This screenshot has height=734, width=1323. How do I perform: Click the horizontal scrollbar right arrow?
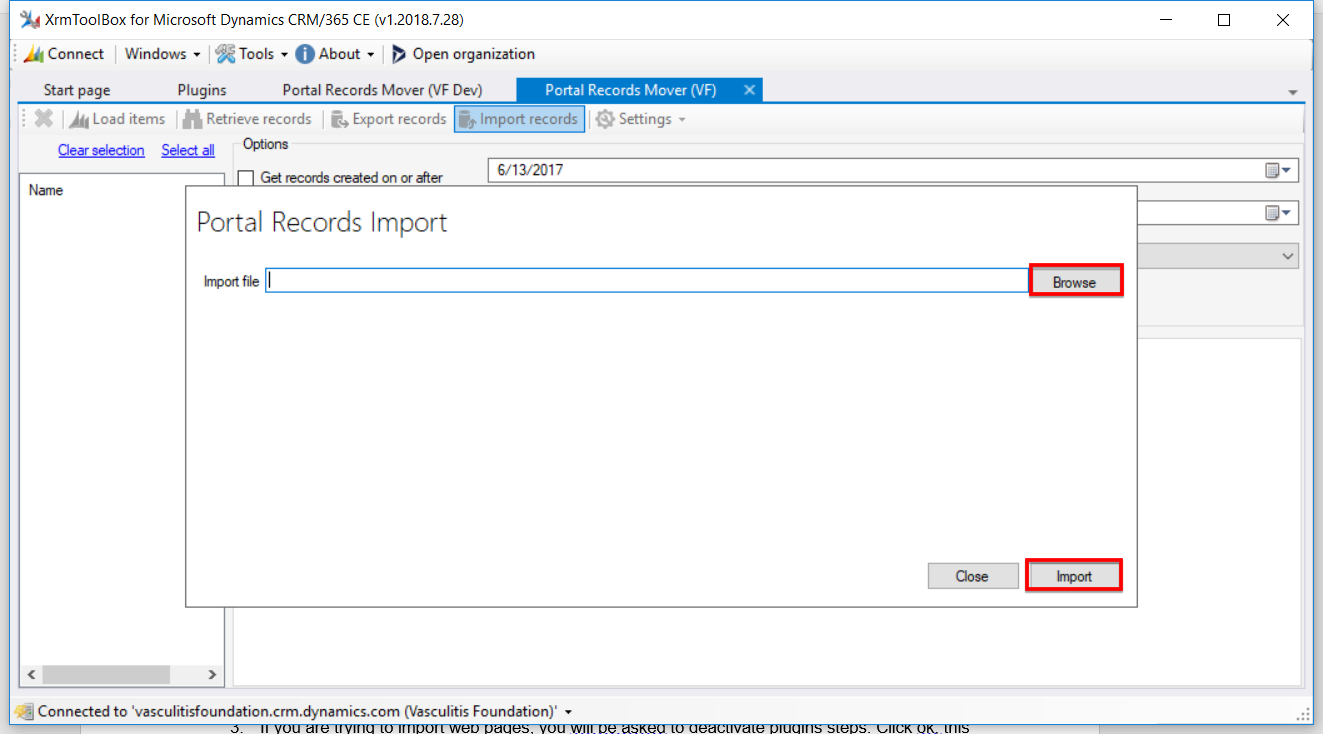click(x=211, y=675)
